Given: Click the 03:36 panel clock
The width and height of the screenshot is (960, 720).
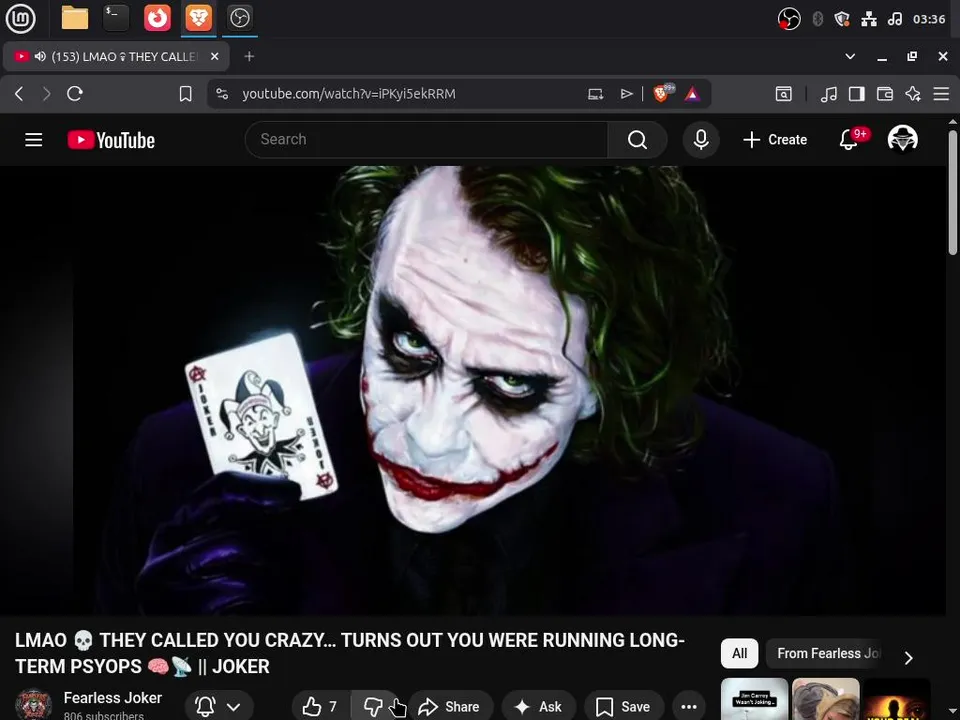Looking at the screenshot, I should pos(929,19).
